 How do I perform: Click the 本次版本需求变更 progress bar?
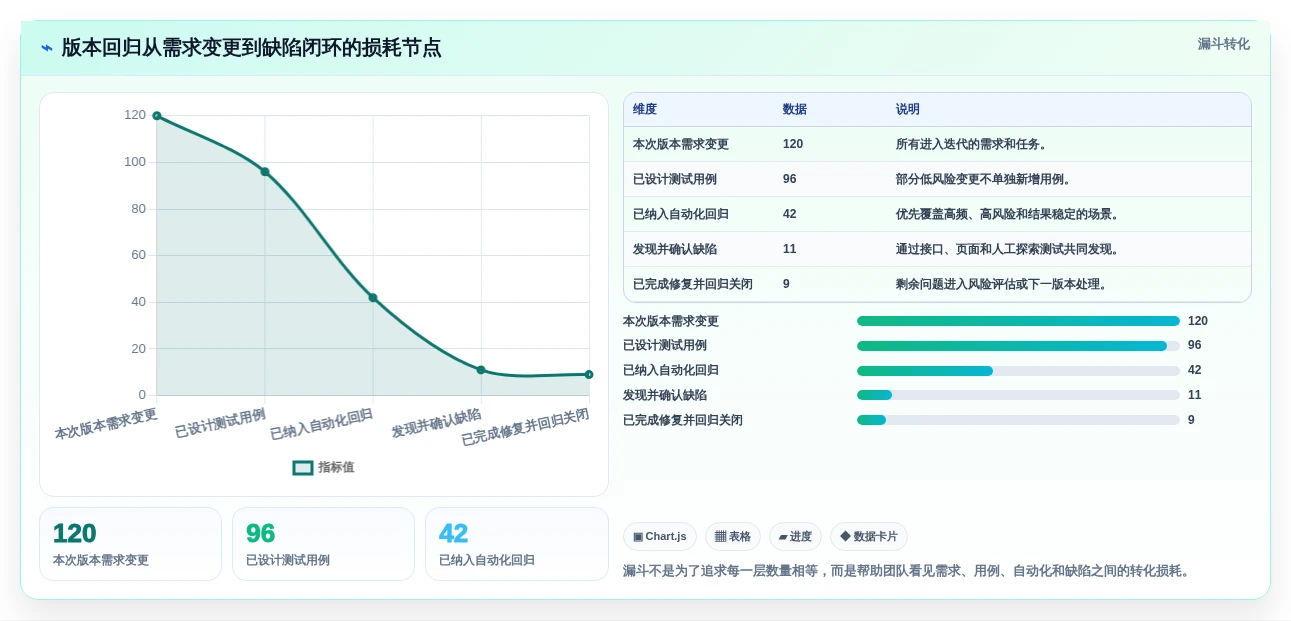pyautogui.click(x=1018, y=321)
